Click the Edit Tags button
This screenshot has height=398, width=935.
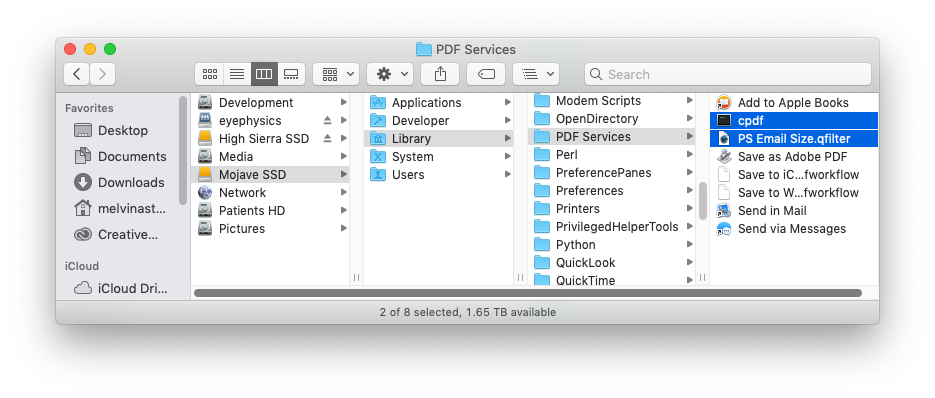486,74
